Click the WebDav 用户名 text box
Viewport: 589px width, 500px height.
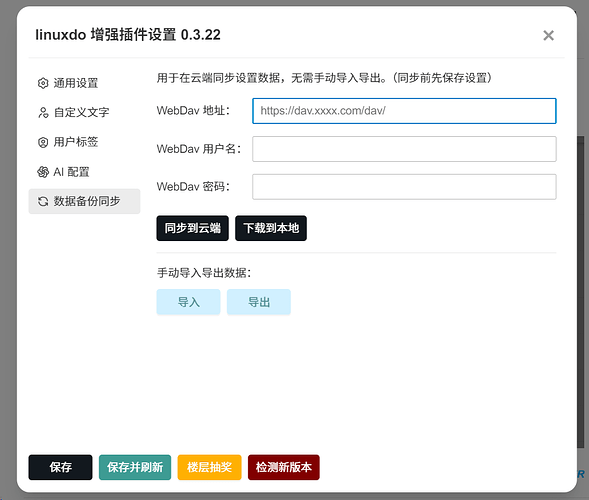pos(404,149)
